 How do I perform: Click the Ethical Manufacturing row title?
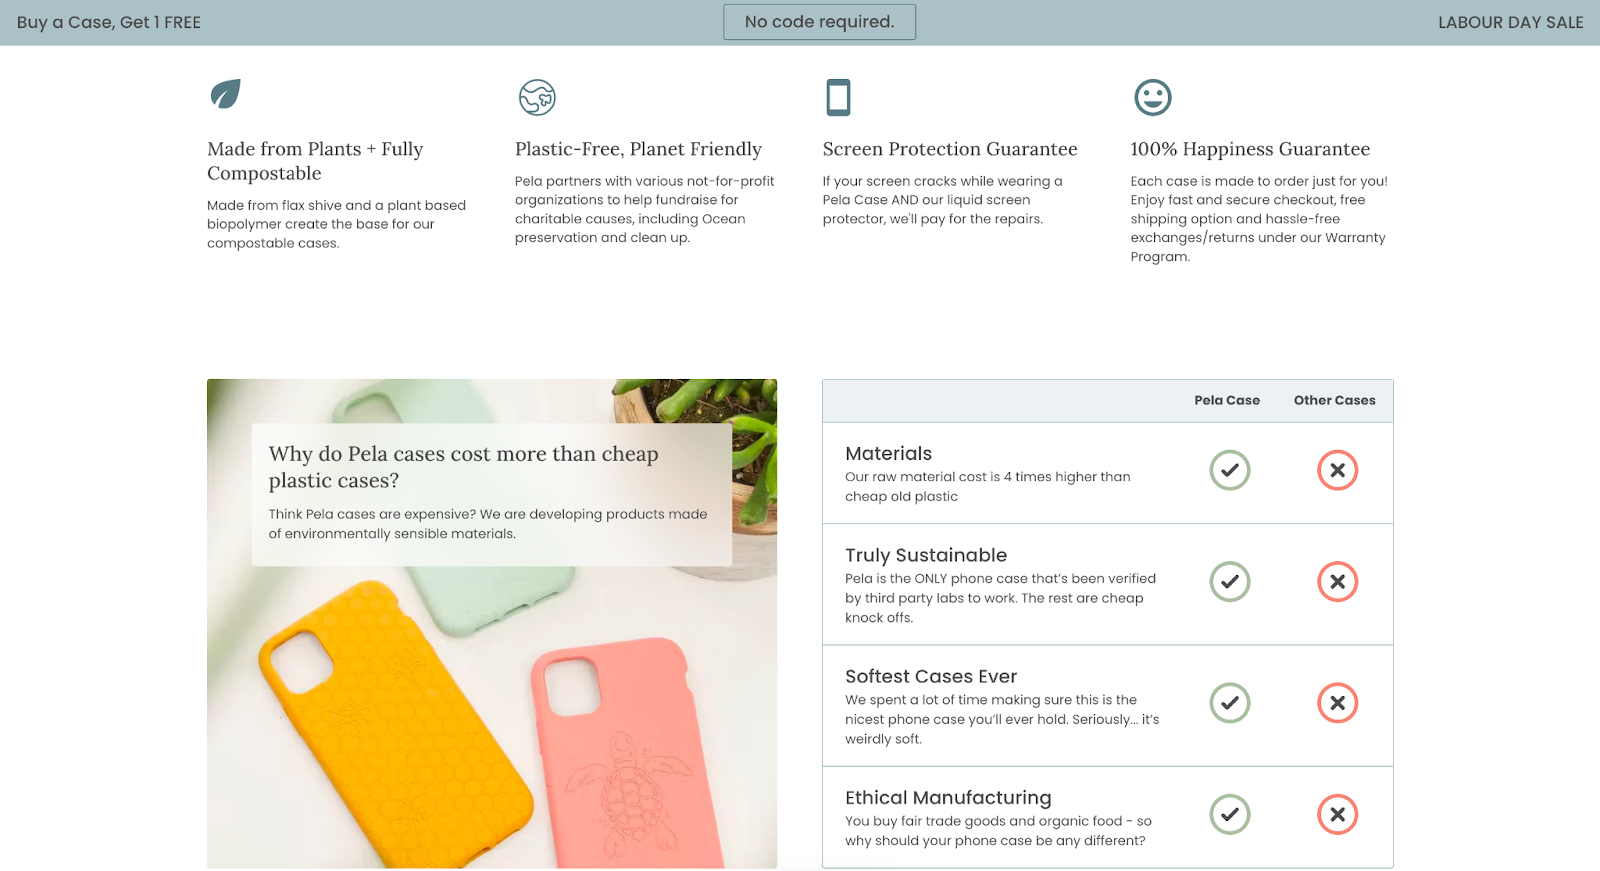[x=948, y=797]
